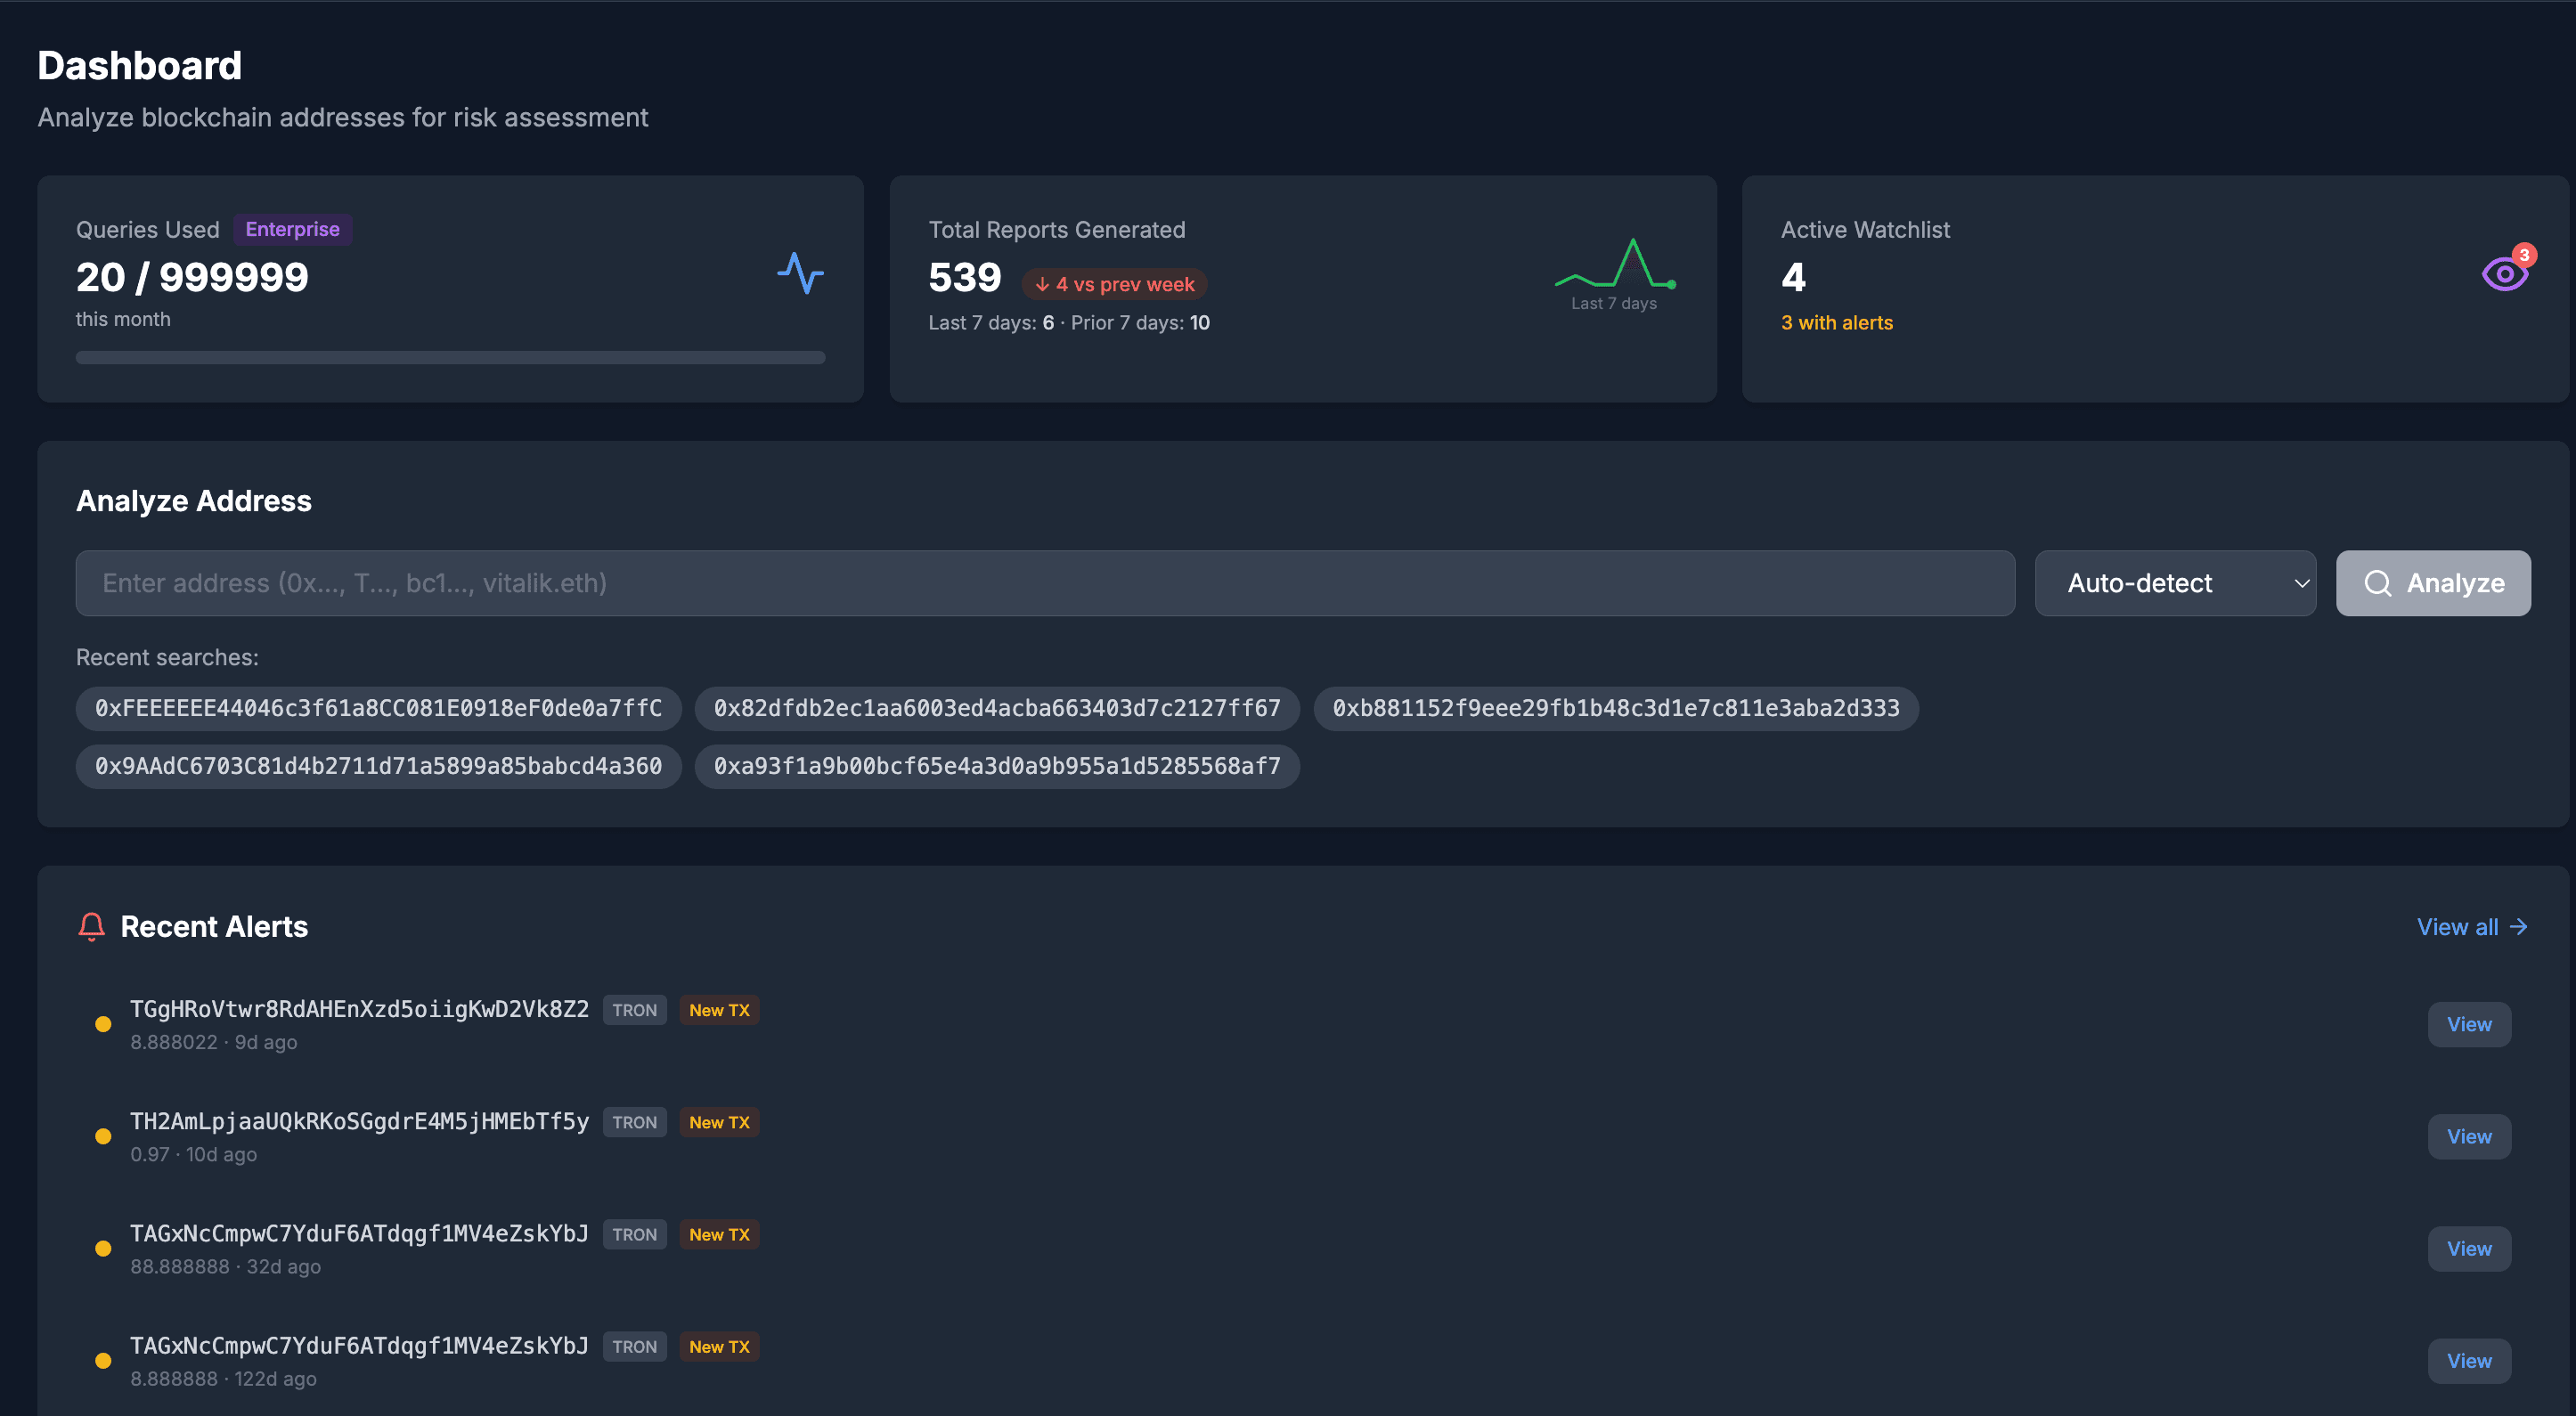View the TH2AmLpjaaUQkRKoSGgdrE4M5jHMEbTf5y alert
This screenshot has height=1416, width=2576.
(x=2469, y=1136)
